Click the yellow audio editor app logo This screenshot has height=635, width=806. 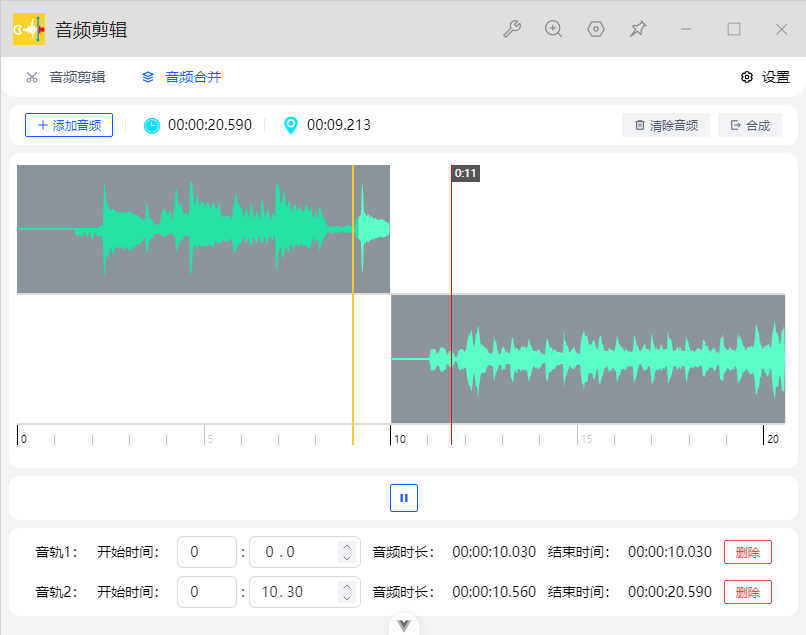pyautogui.click(x=29, y=29)
